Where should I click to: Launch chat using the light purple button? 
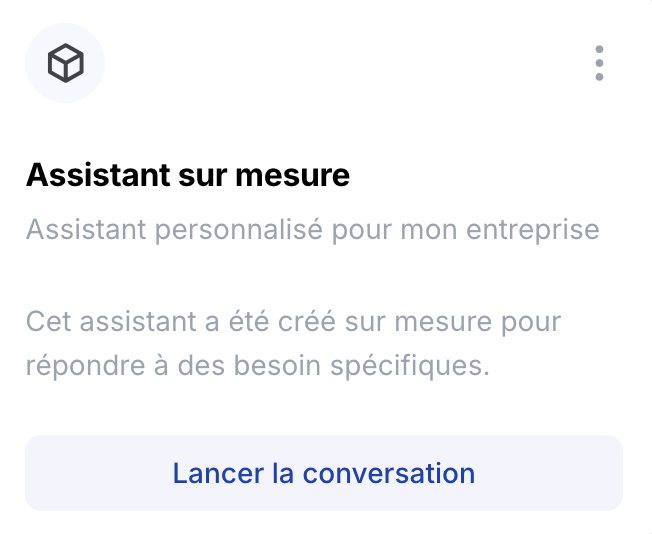[324, 473]
